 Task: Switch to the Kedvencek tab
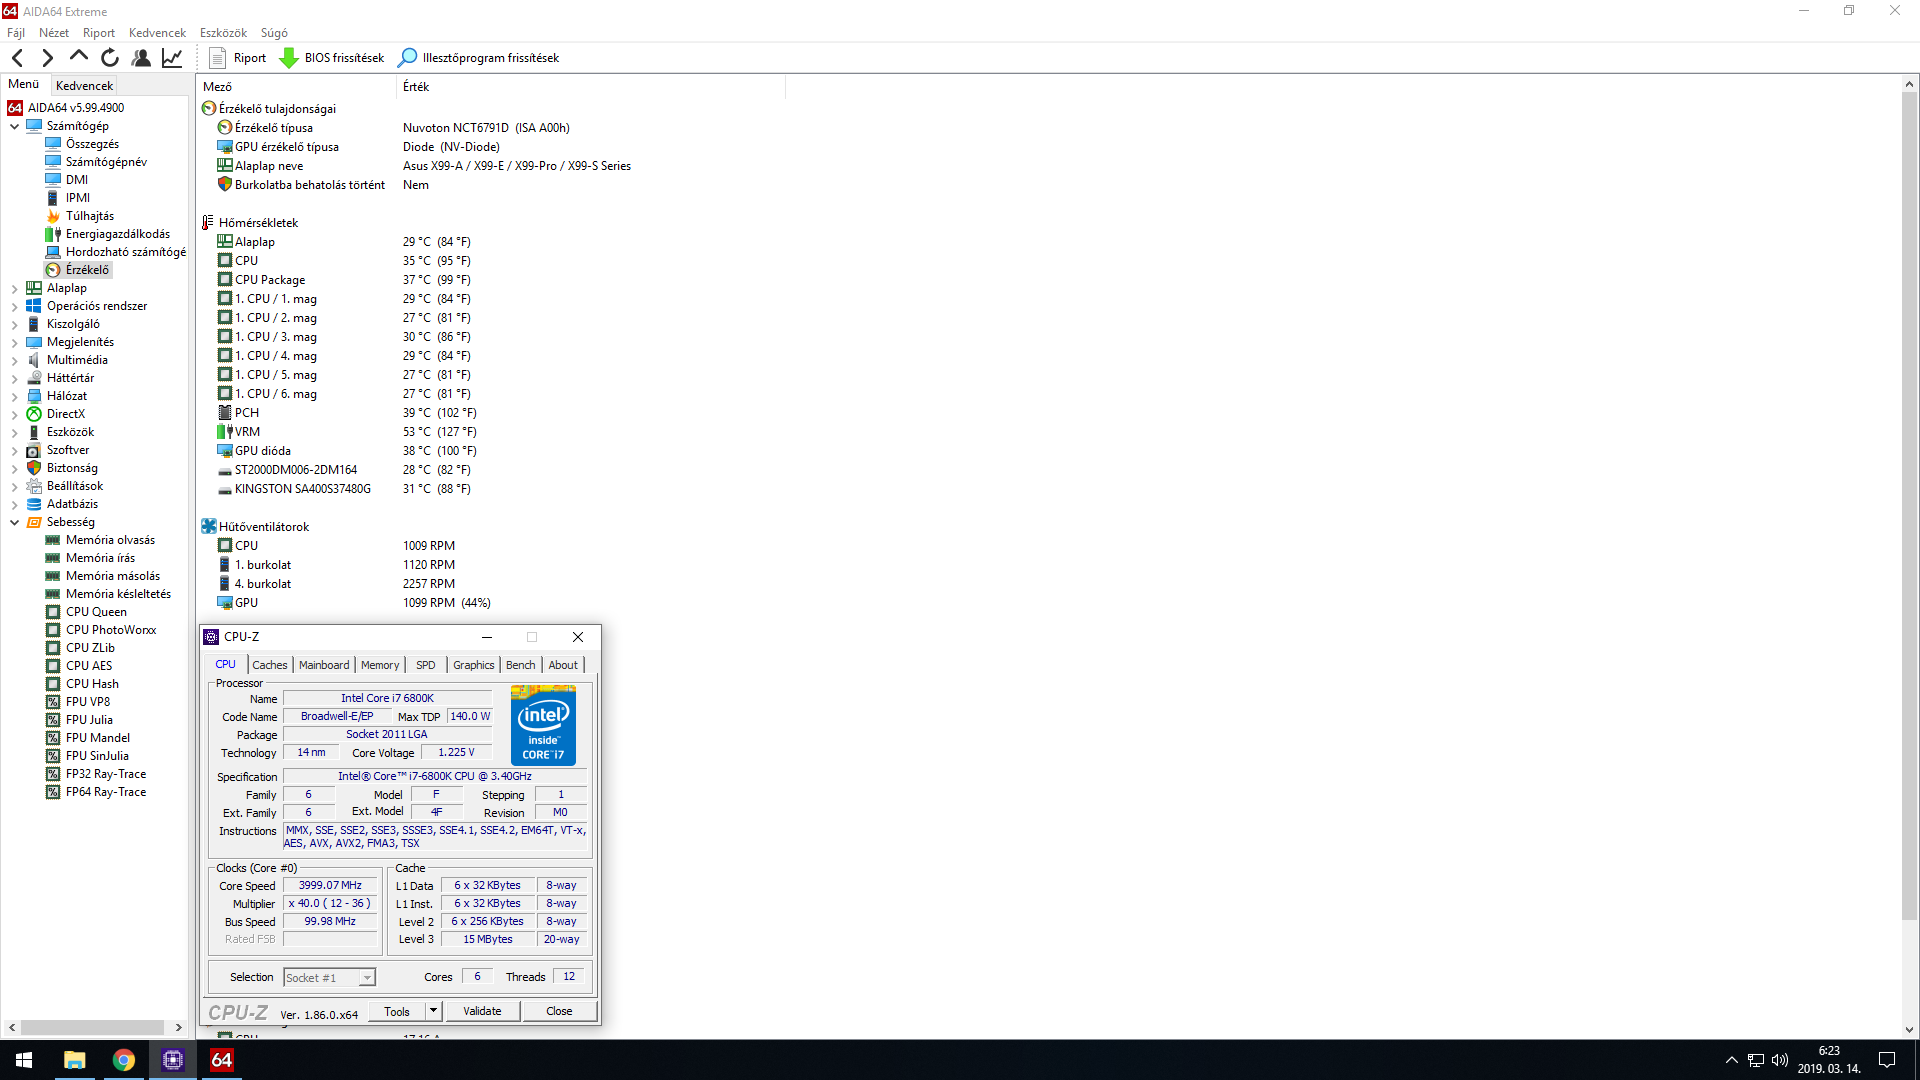[85, 86]
